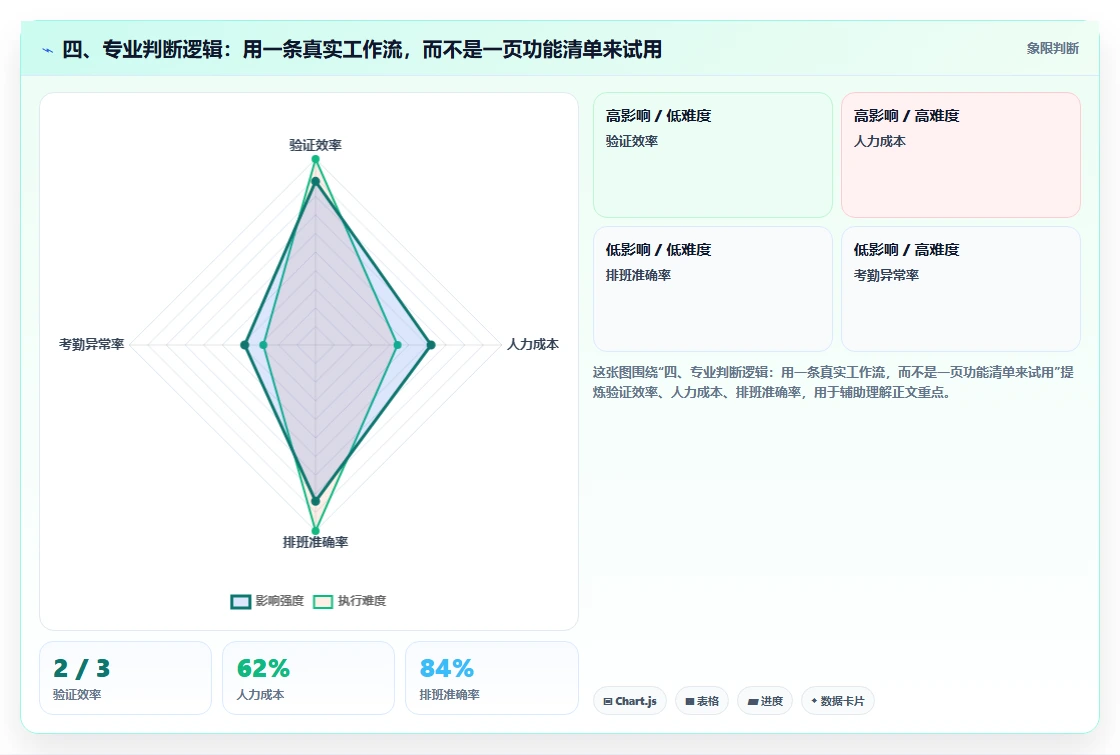
Task: Click the 影响强度 data point on 人力成本 axis
Action: click(431, 345)
